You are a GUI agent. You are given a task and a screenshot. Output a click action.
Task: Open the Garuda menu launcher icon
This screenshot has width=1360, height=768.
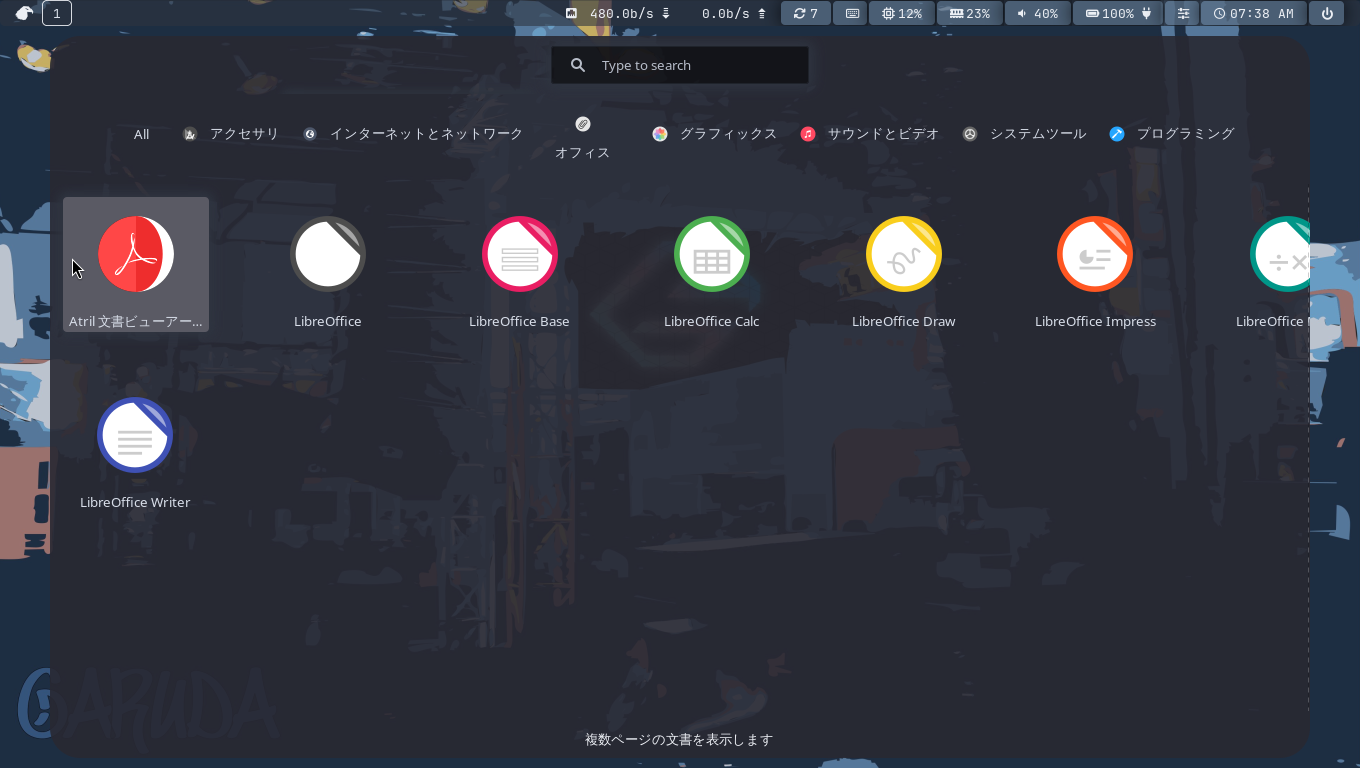pyautogui.click(x=24, y=13)
